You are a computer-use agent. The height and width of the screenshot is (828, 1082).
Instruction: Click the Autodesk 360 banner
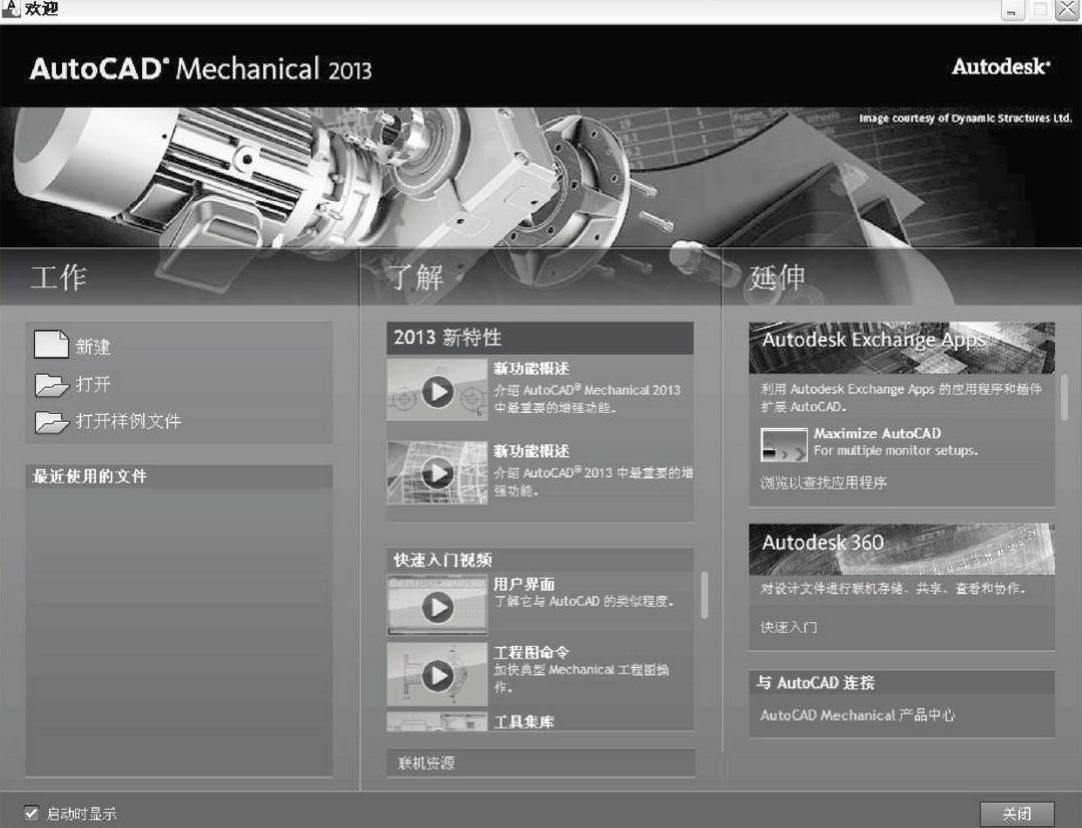pyautogui.click(x=902, y=549)
